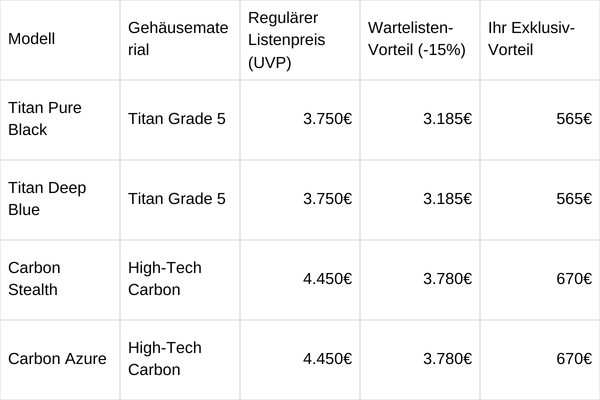
Task: Click the 3.750€ price for Titan Pure Black
Action: [x=327, y=119]
